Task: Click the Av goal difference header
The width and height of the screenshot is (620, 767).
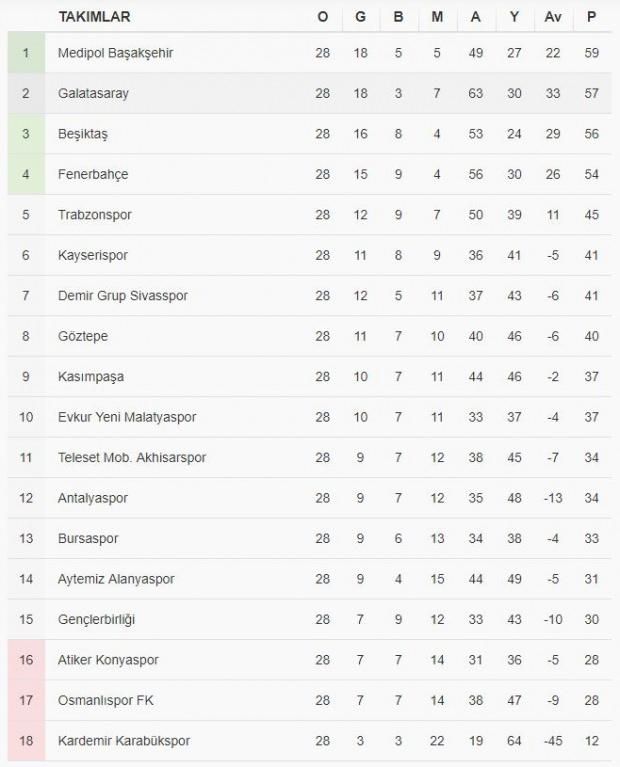Action: [553, 17]
